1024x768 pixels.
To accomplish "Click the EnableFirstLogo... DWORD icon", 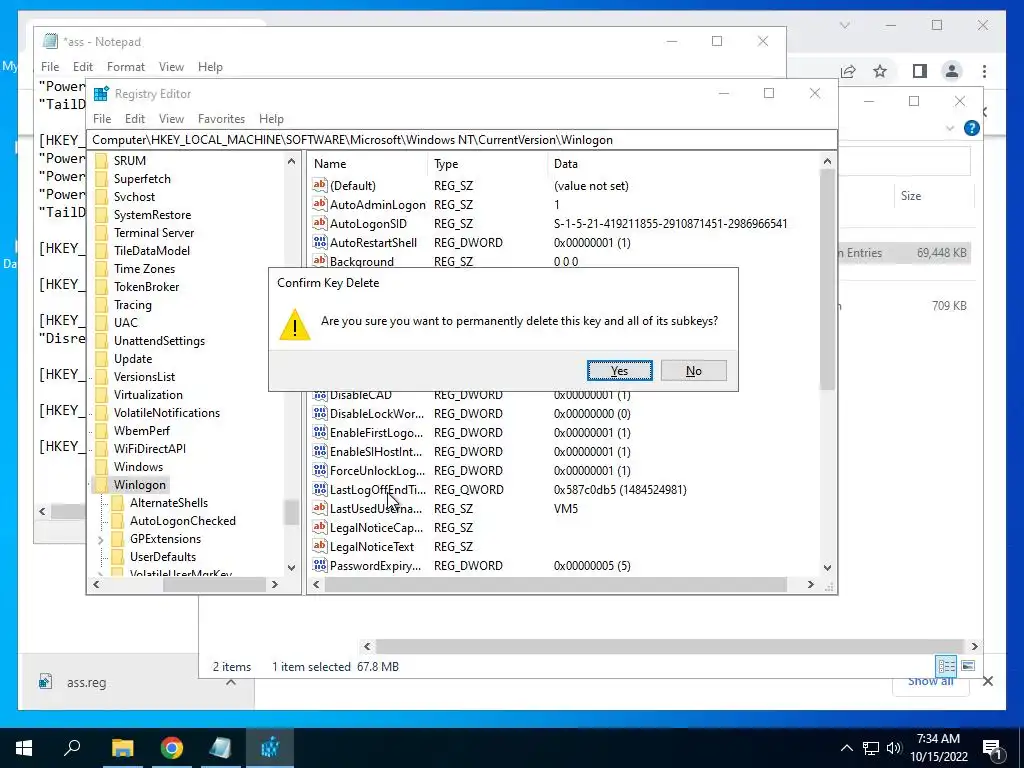I will [x=319, y=432].
